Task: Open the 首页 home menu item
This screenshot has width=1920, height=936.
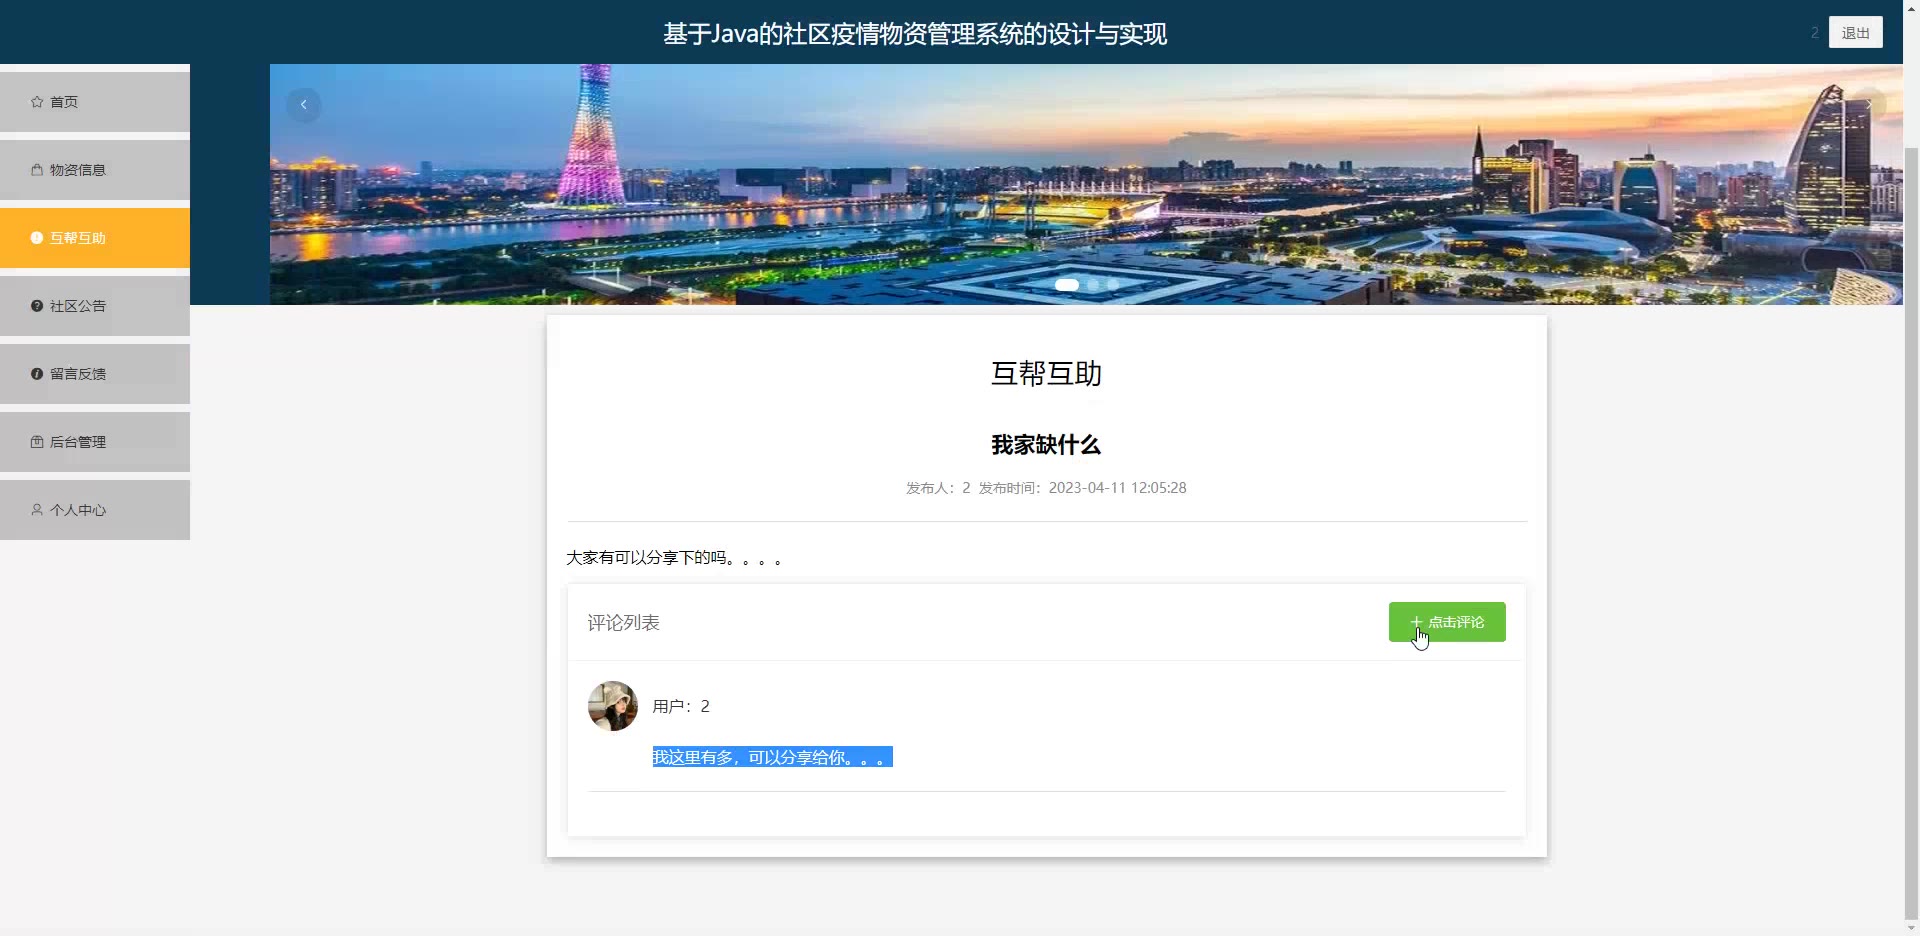Action: 95,102
